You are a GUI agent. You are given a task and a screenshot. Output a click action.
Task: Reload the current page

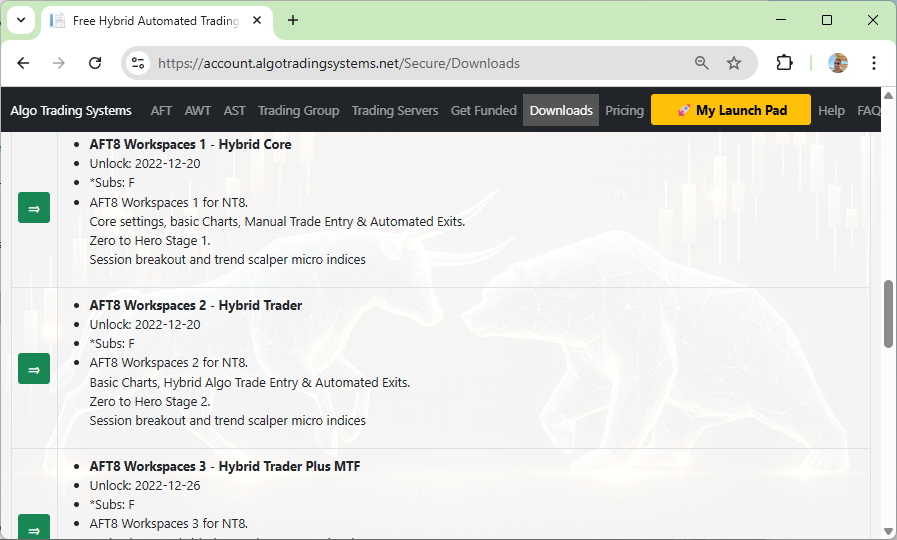(95, 63)
